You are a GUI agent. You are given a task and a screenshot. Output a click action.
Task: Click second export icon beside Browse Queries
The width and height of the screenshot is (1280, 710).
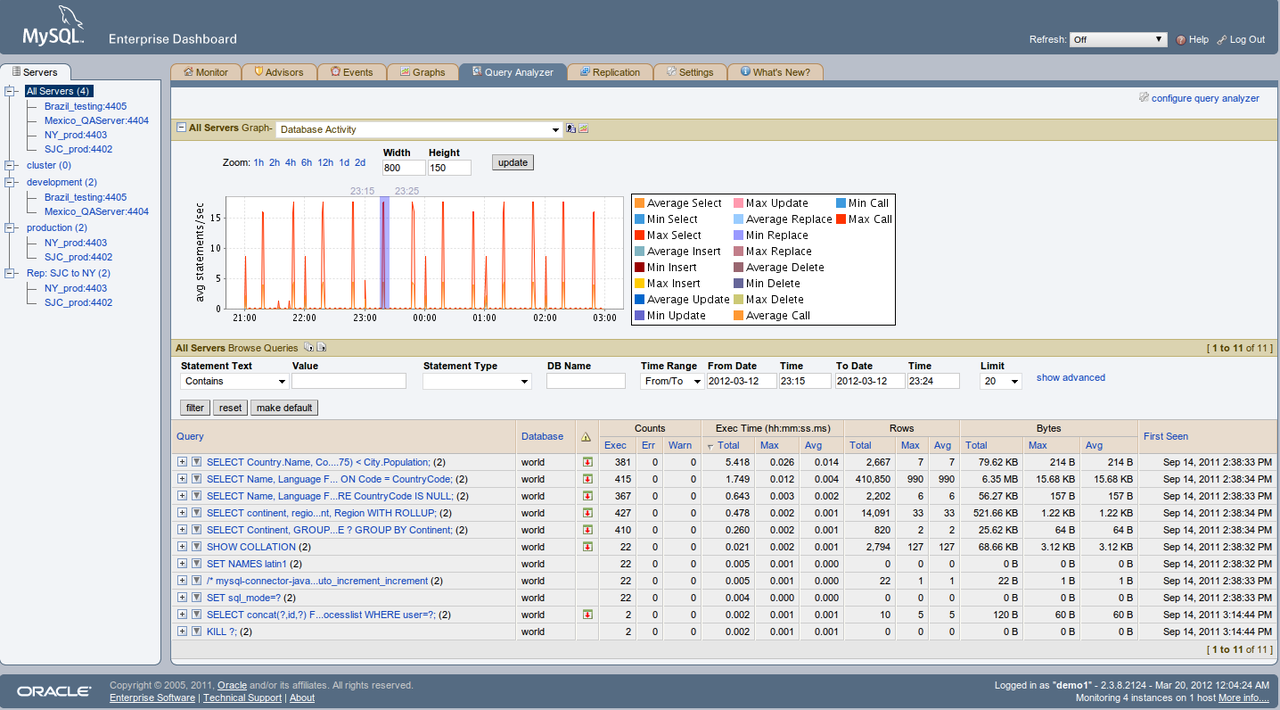pyautogui.click(x=321, y=348)
